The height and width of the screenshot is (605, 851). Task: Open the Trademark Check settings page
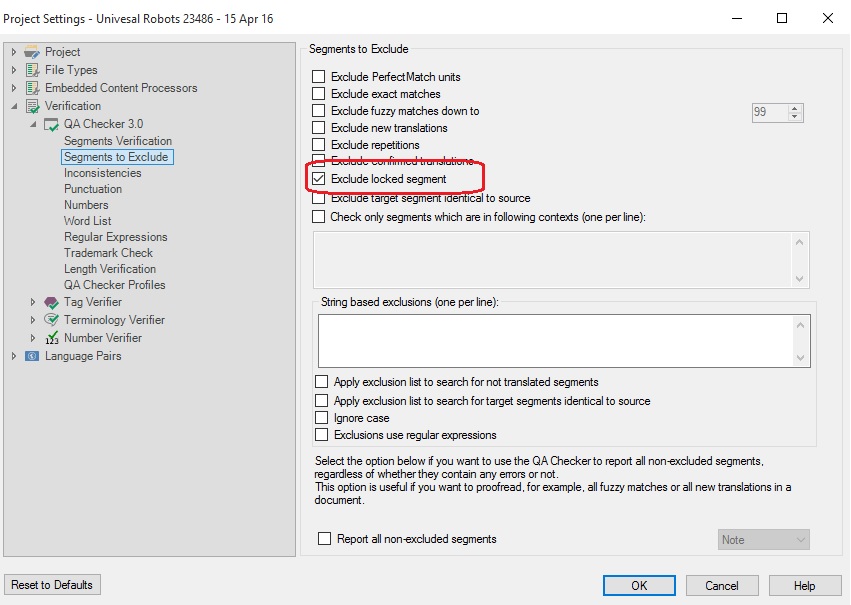click(x=108, y=253)
